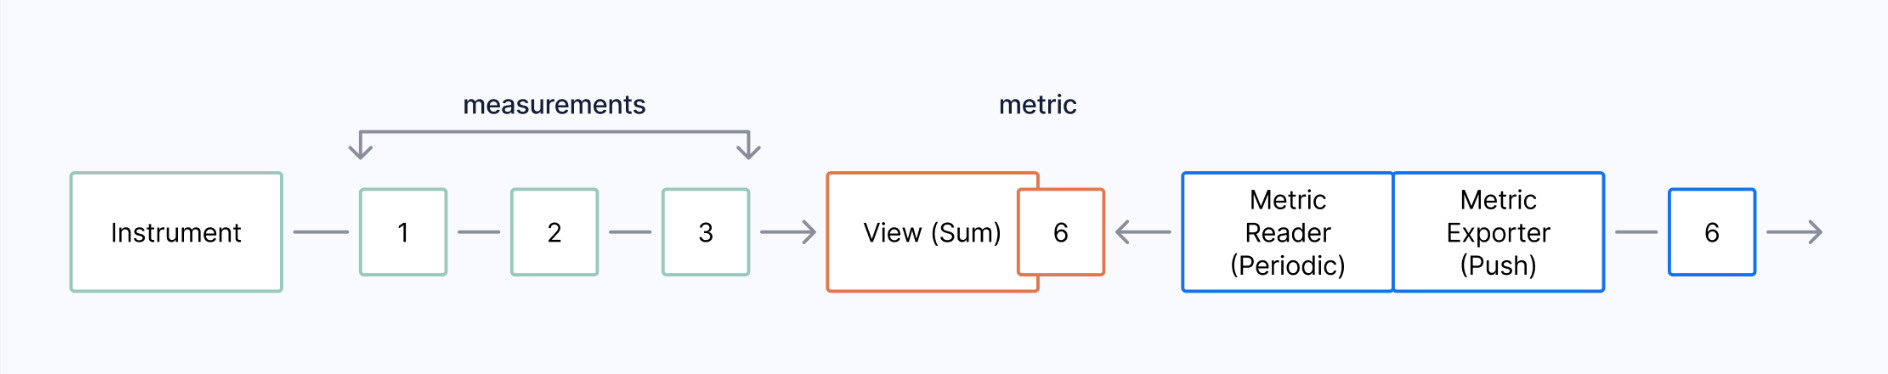The width and height of the screenshot is (1888, 374).
Task: Click connector line between Exporter and blue 6
Action: coord(1637,232)
